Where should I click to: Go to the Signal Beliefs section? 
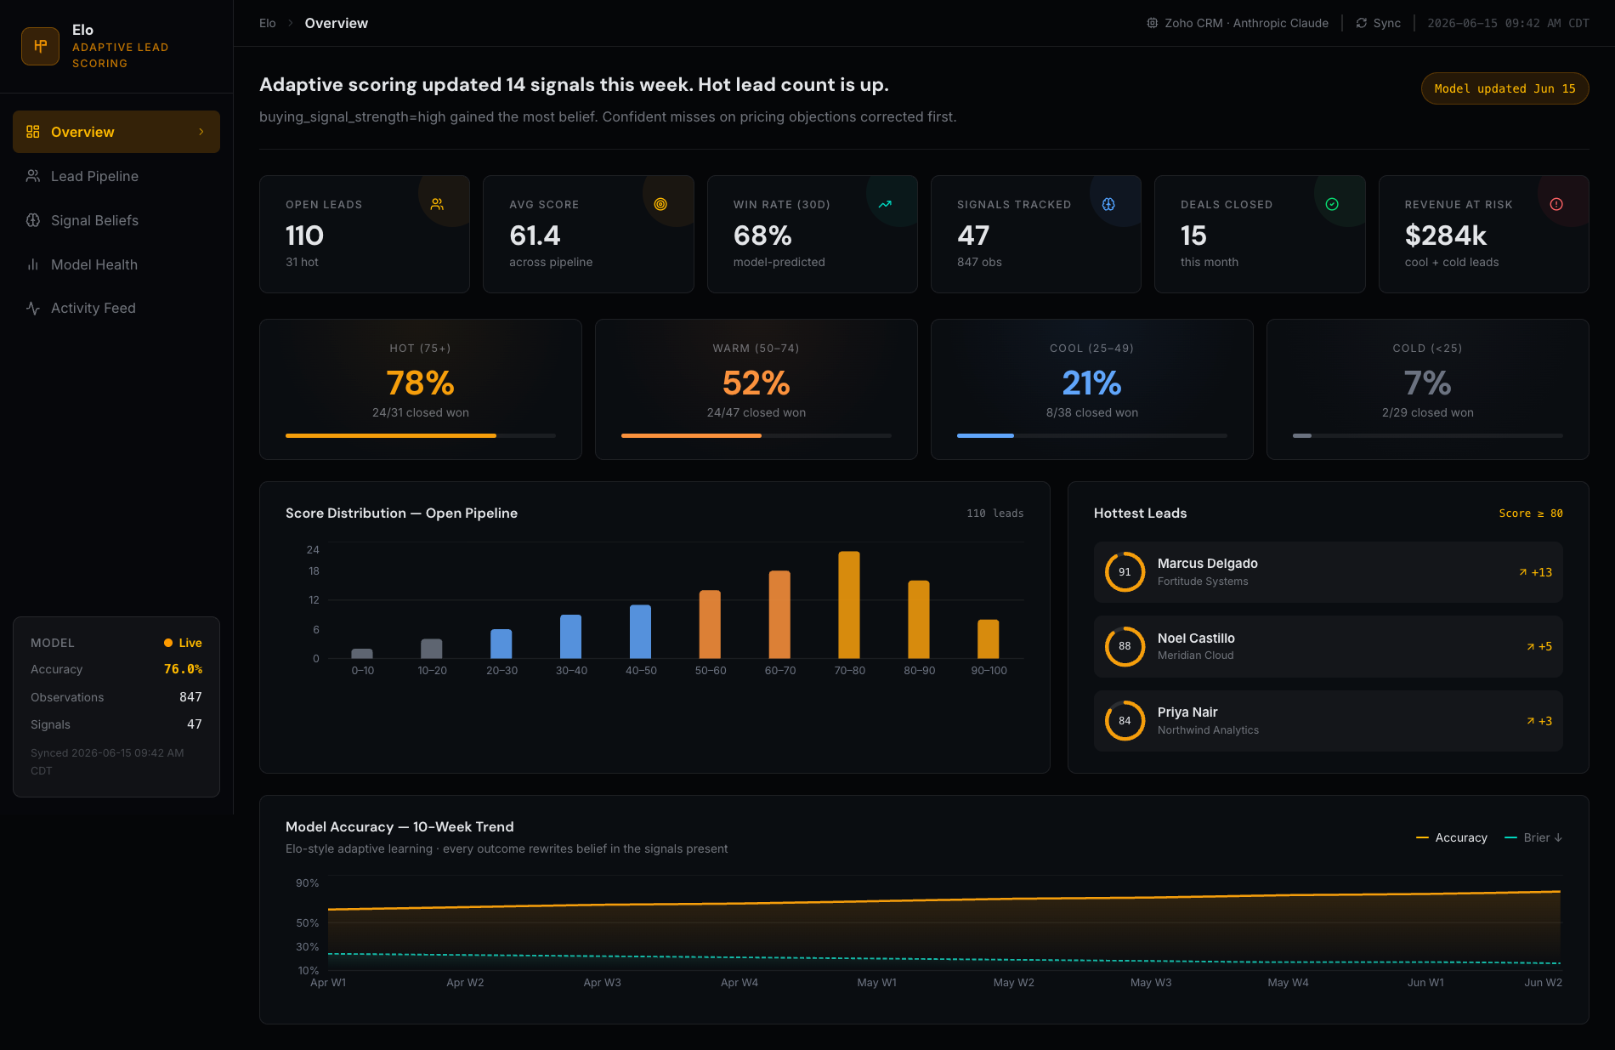click(116, 220)
